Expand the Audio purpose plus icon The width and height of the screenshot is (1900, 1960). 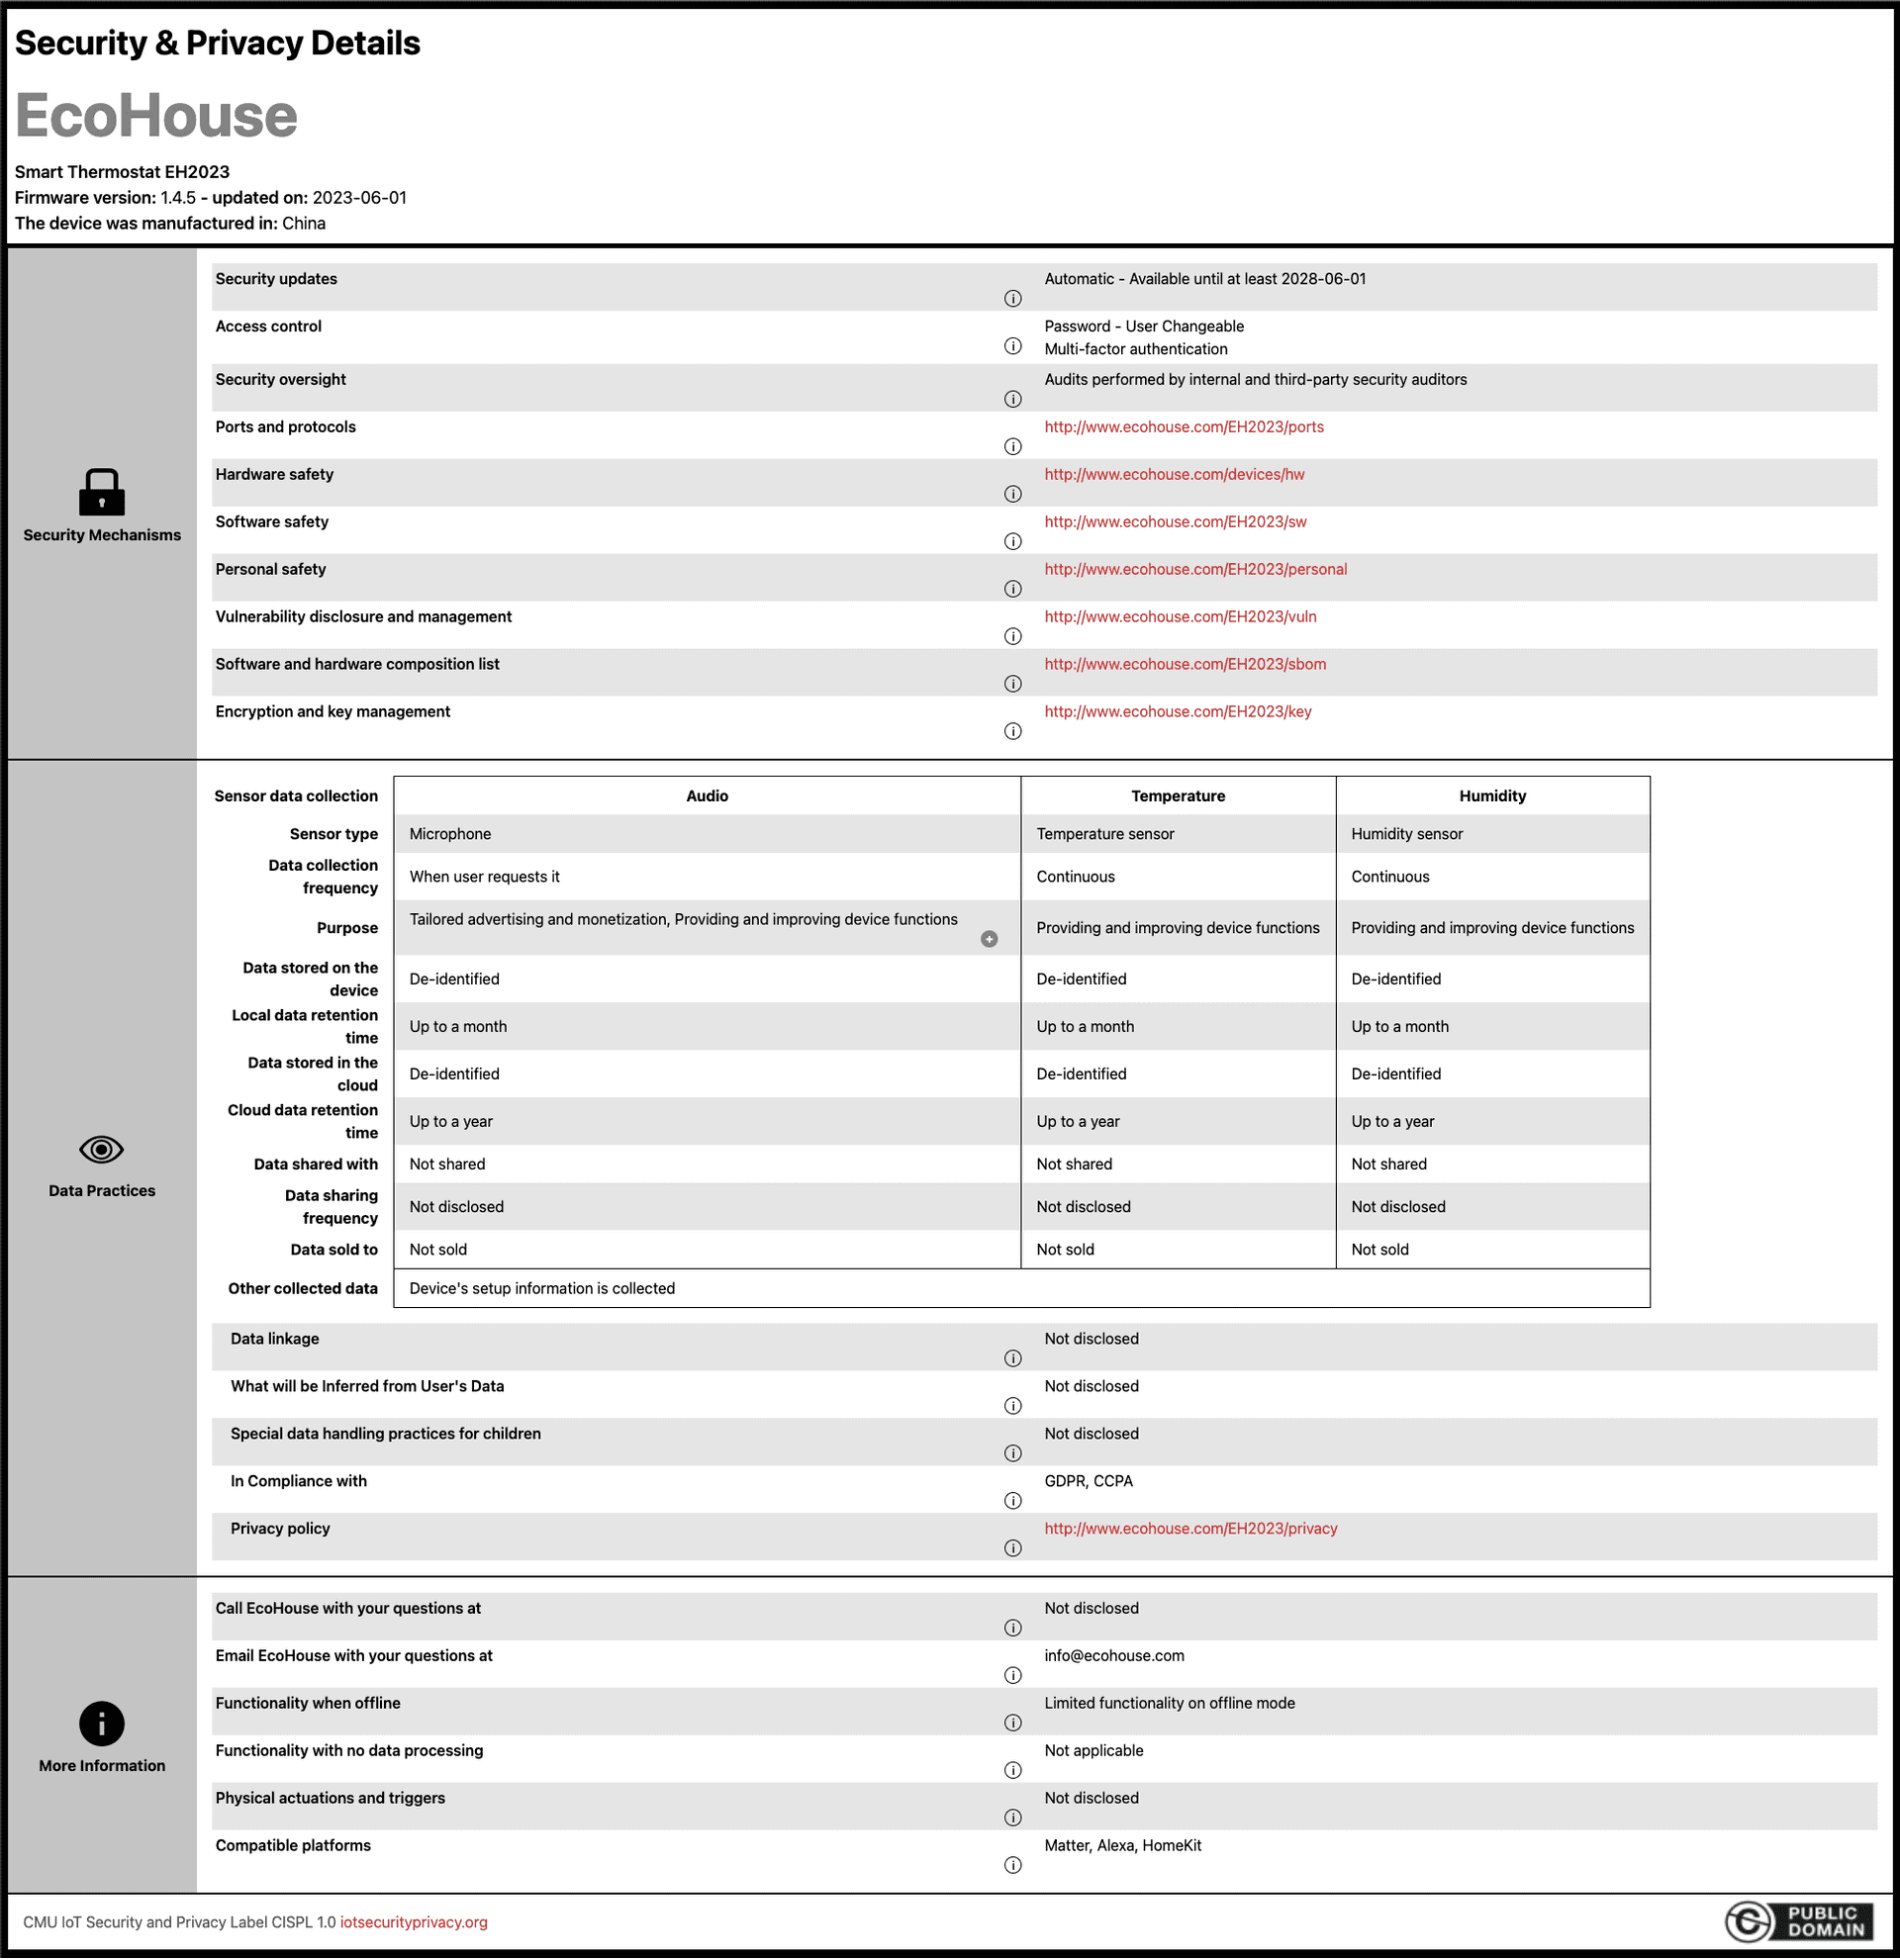tap(989, 939)
